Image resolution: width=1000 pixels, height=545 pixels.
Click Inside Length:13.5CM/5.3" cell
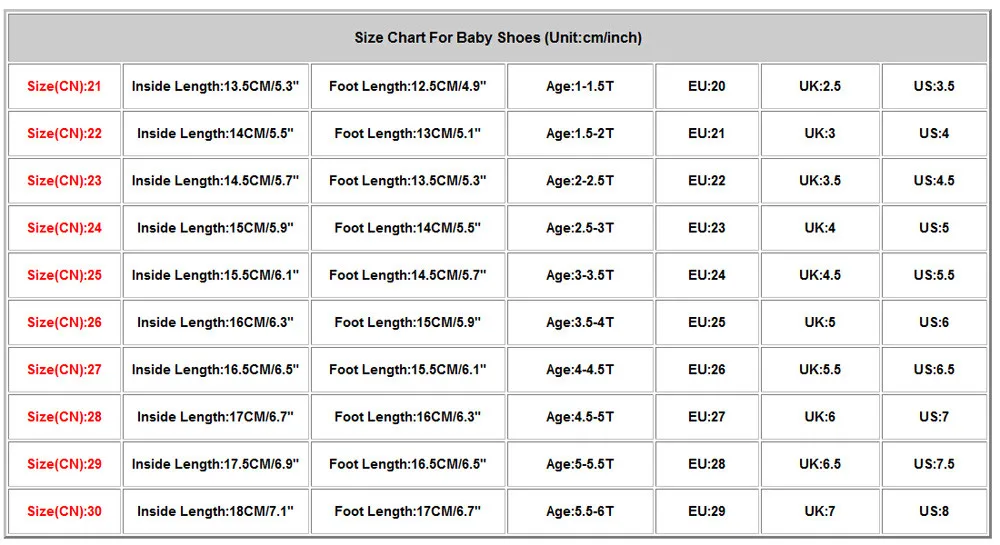[215, 86]
